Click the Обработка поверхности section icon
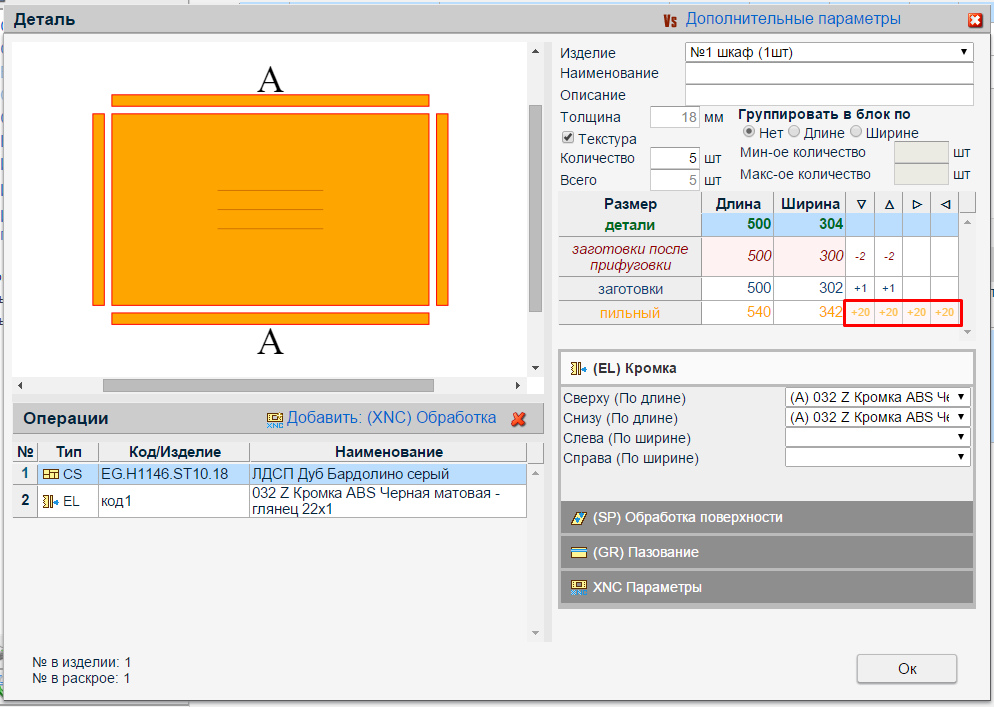 (579, 518)
